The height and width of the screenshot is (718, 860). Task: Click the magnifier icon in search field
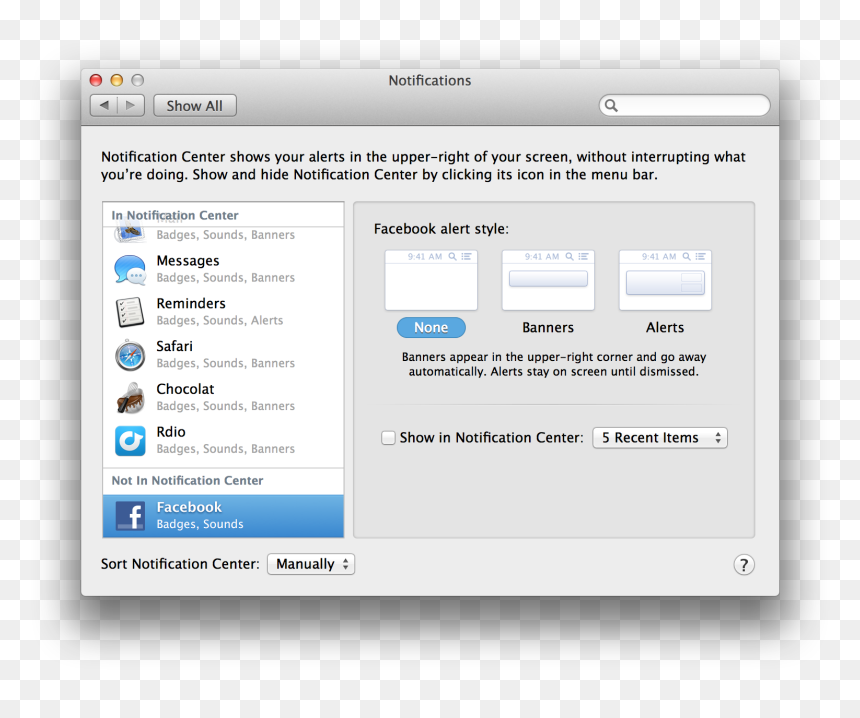pyautogui.click(x=612, y=105)
